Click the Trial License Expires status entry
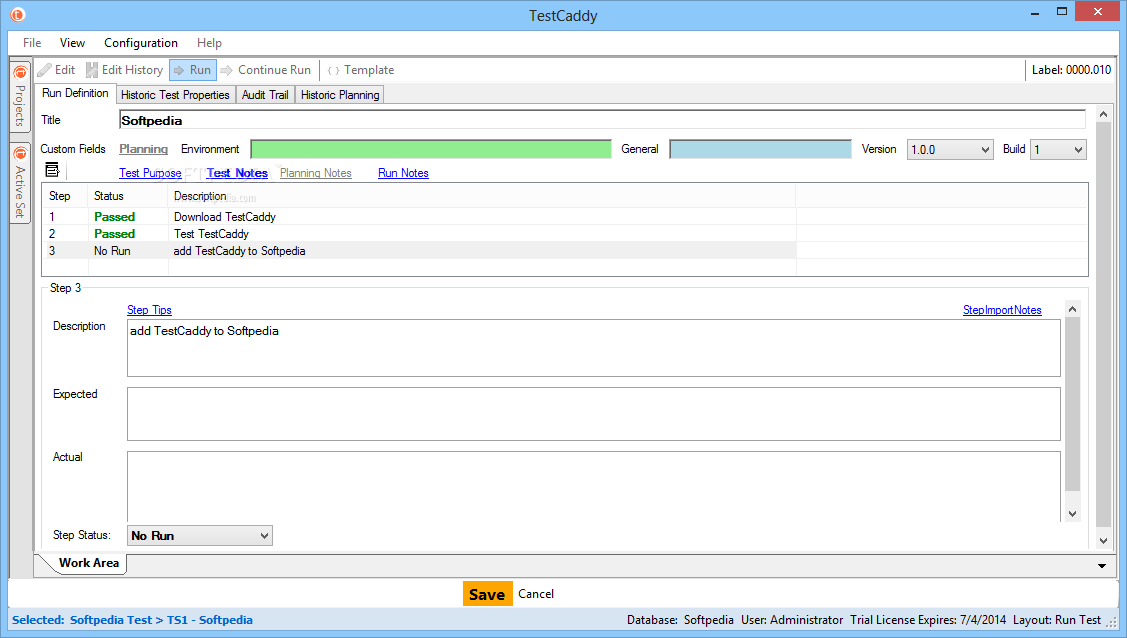The image size is (1127, 638). click(x=928, y=620)
